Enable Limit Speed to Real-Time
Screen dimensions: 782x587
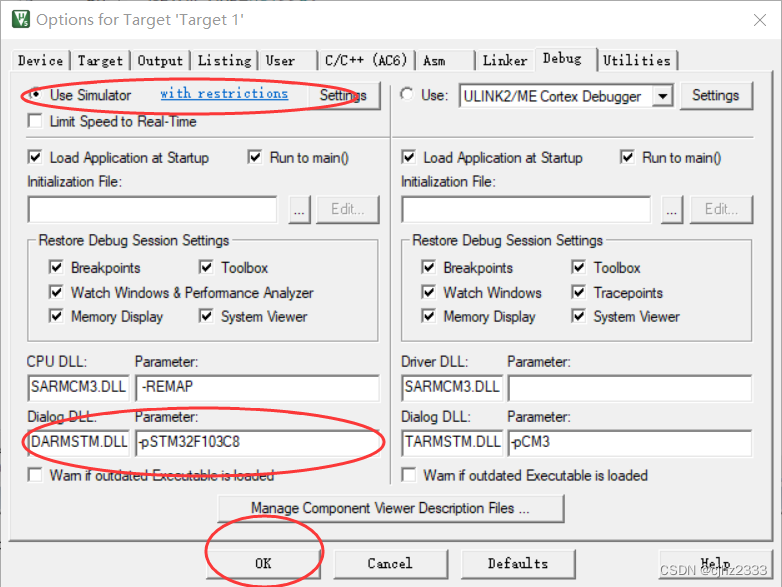click(35, 122)
